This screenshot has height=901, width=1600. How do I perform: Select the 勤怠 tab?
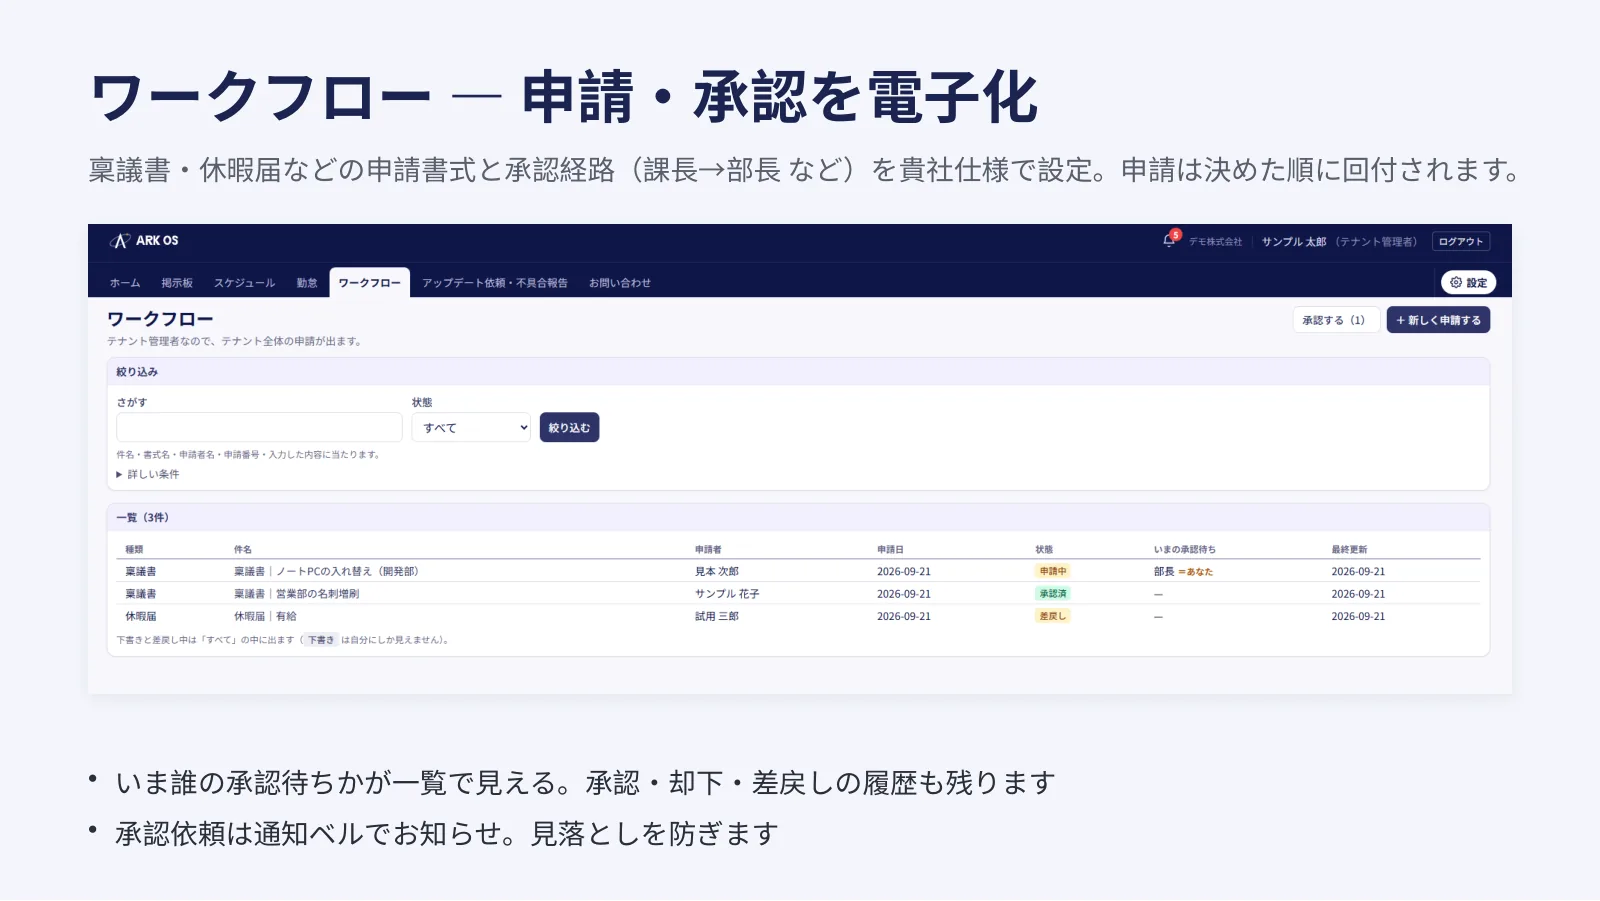(x=307, y=283)
